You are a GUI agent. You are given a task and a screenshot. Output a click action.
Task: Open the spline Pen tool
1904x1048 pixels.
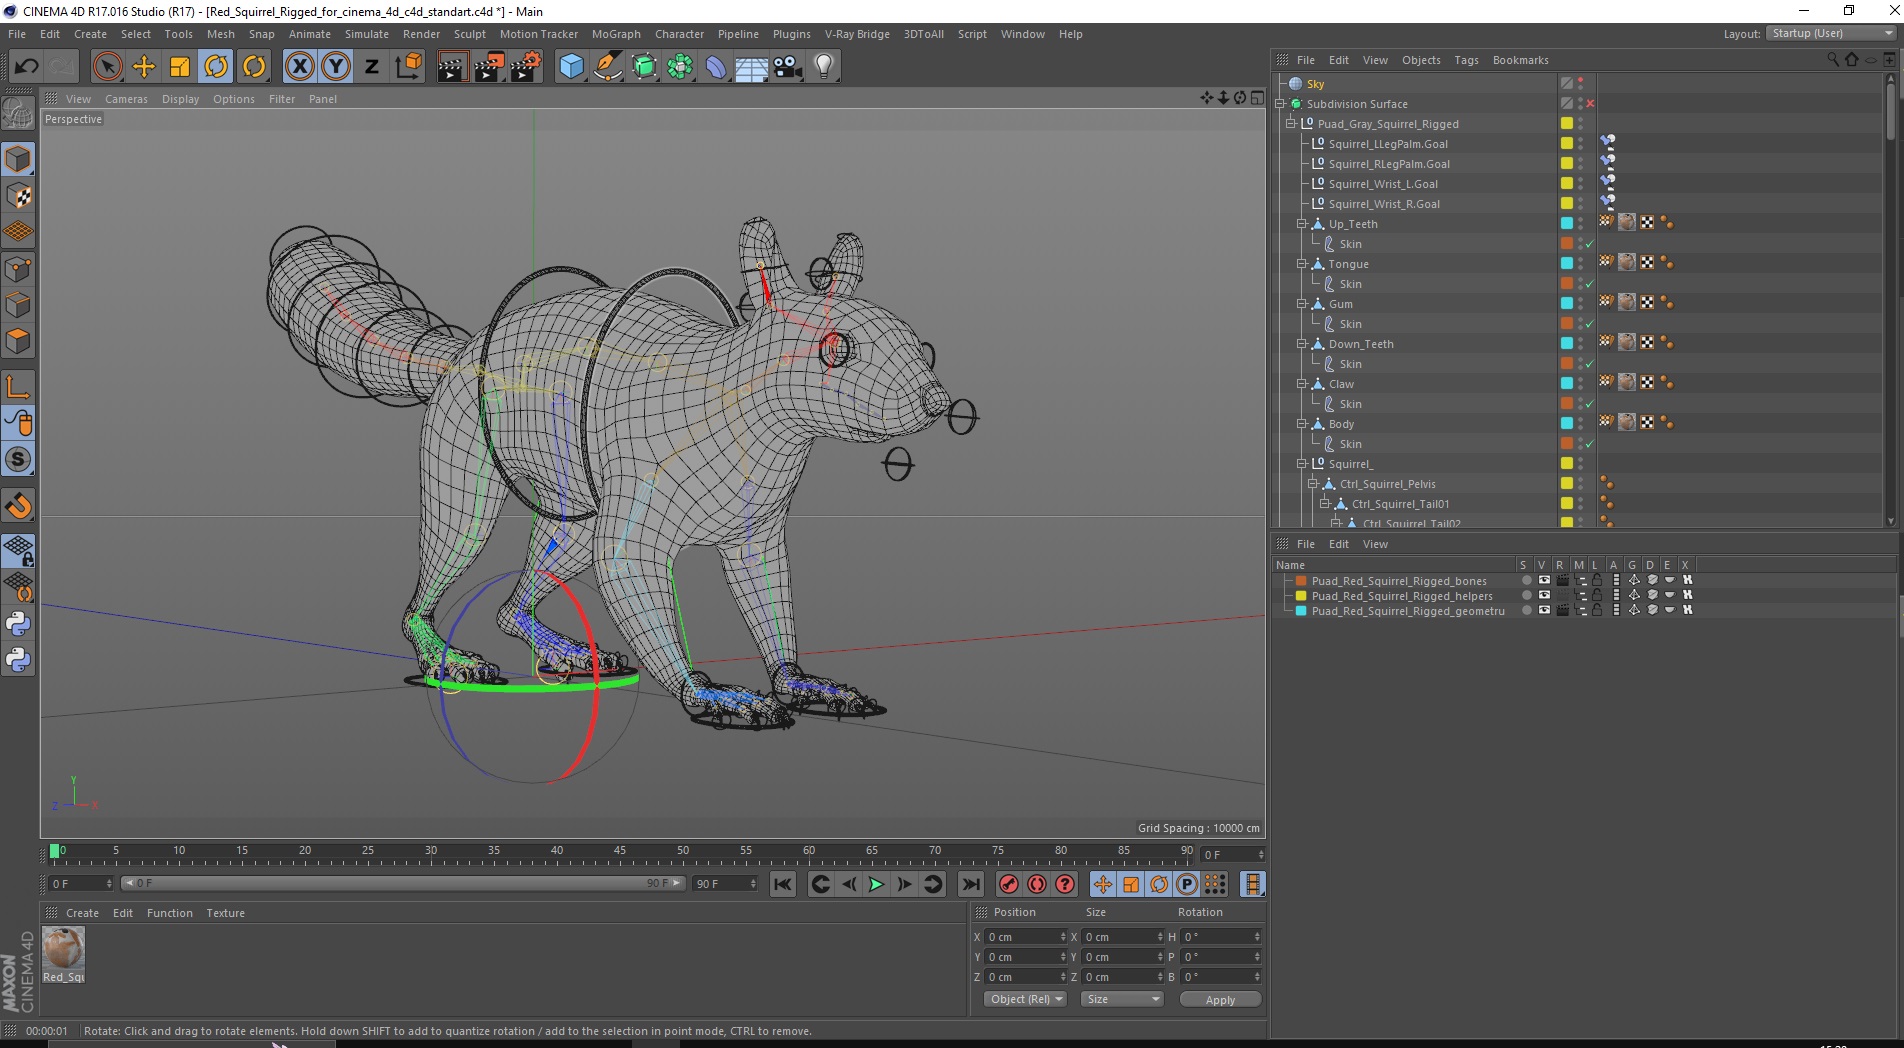[x=607, y=67]
